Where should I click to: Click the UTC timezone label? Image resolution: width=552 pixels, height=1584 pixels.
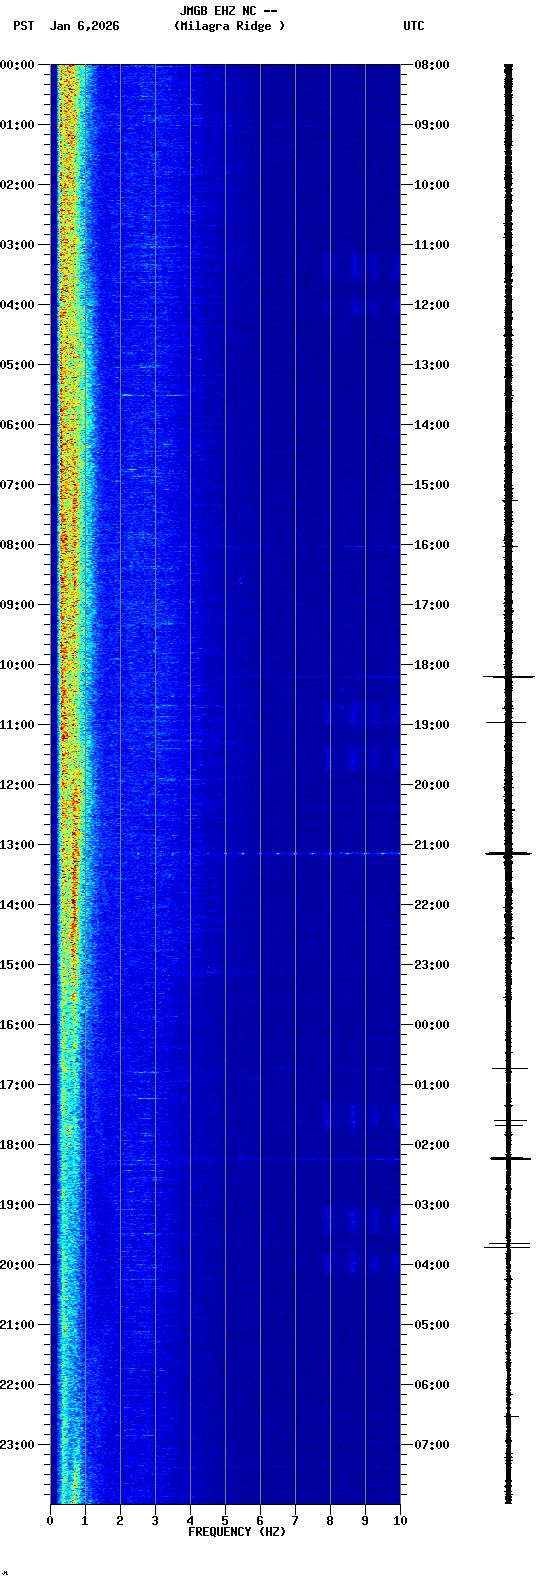click(x=413, y=26)
